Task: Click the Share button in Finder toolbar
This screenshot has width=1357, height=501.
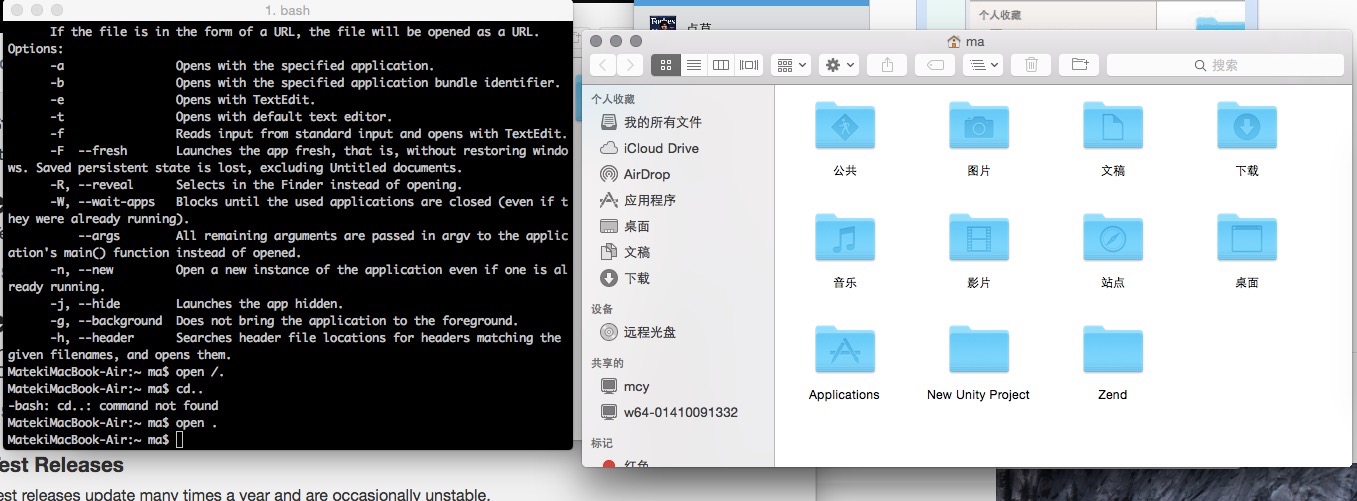Action: 887,65
